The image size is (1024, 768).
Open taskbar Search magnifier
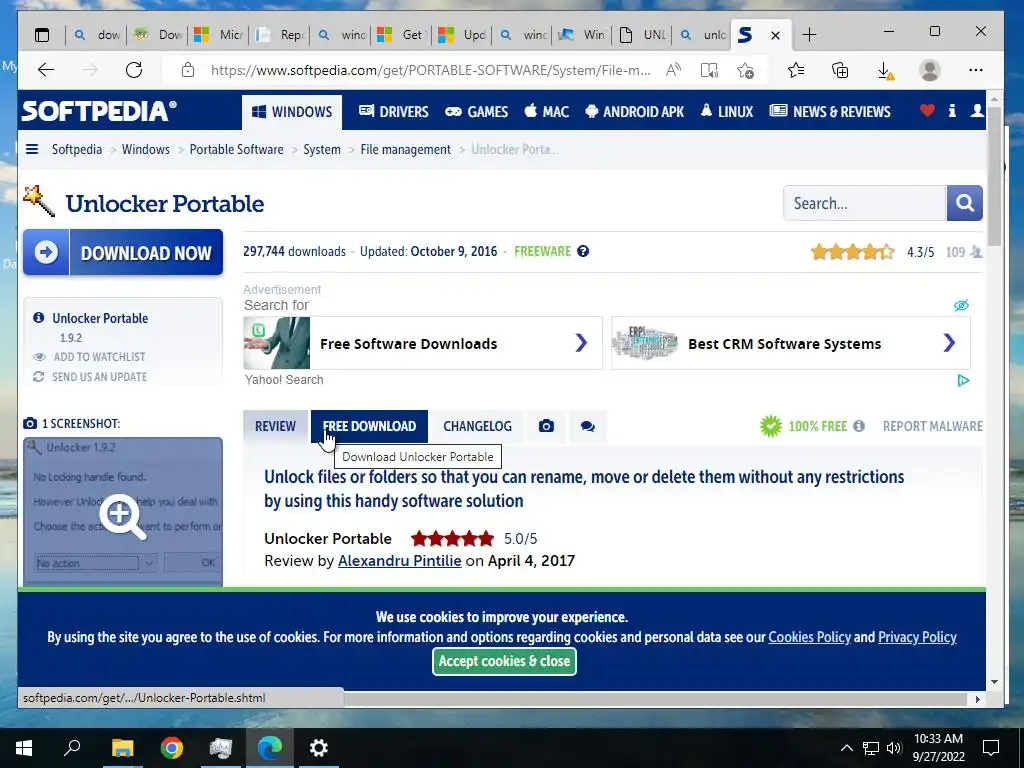(72, 748)
